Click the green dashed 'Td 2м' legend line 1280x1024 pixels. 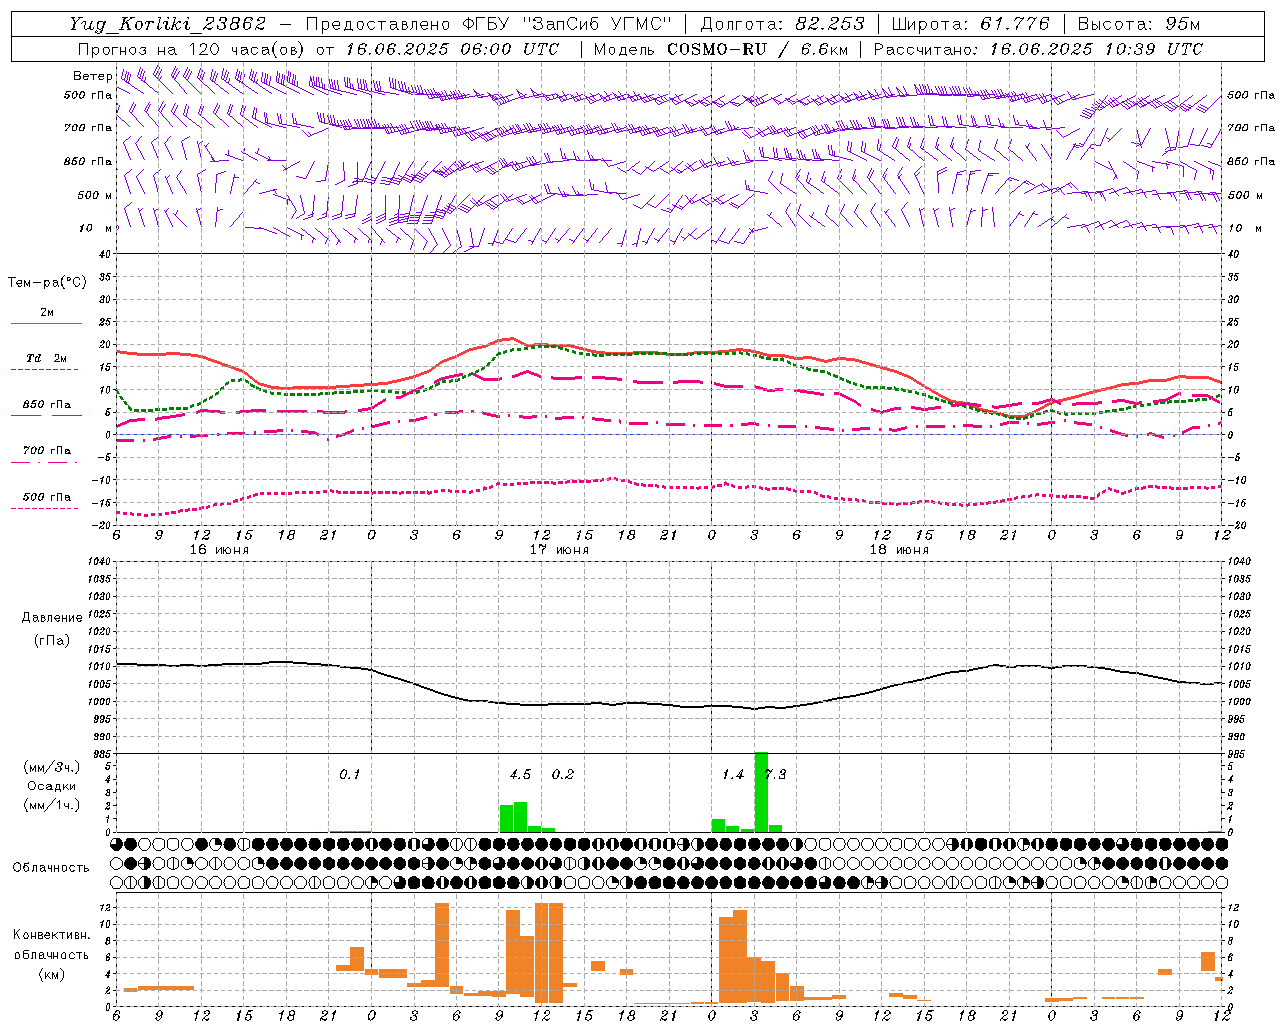click(x=44, y=370)
